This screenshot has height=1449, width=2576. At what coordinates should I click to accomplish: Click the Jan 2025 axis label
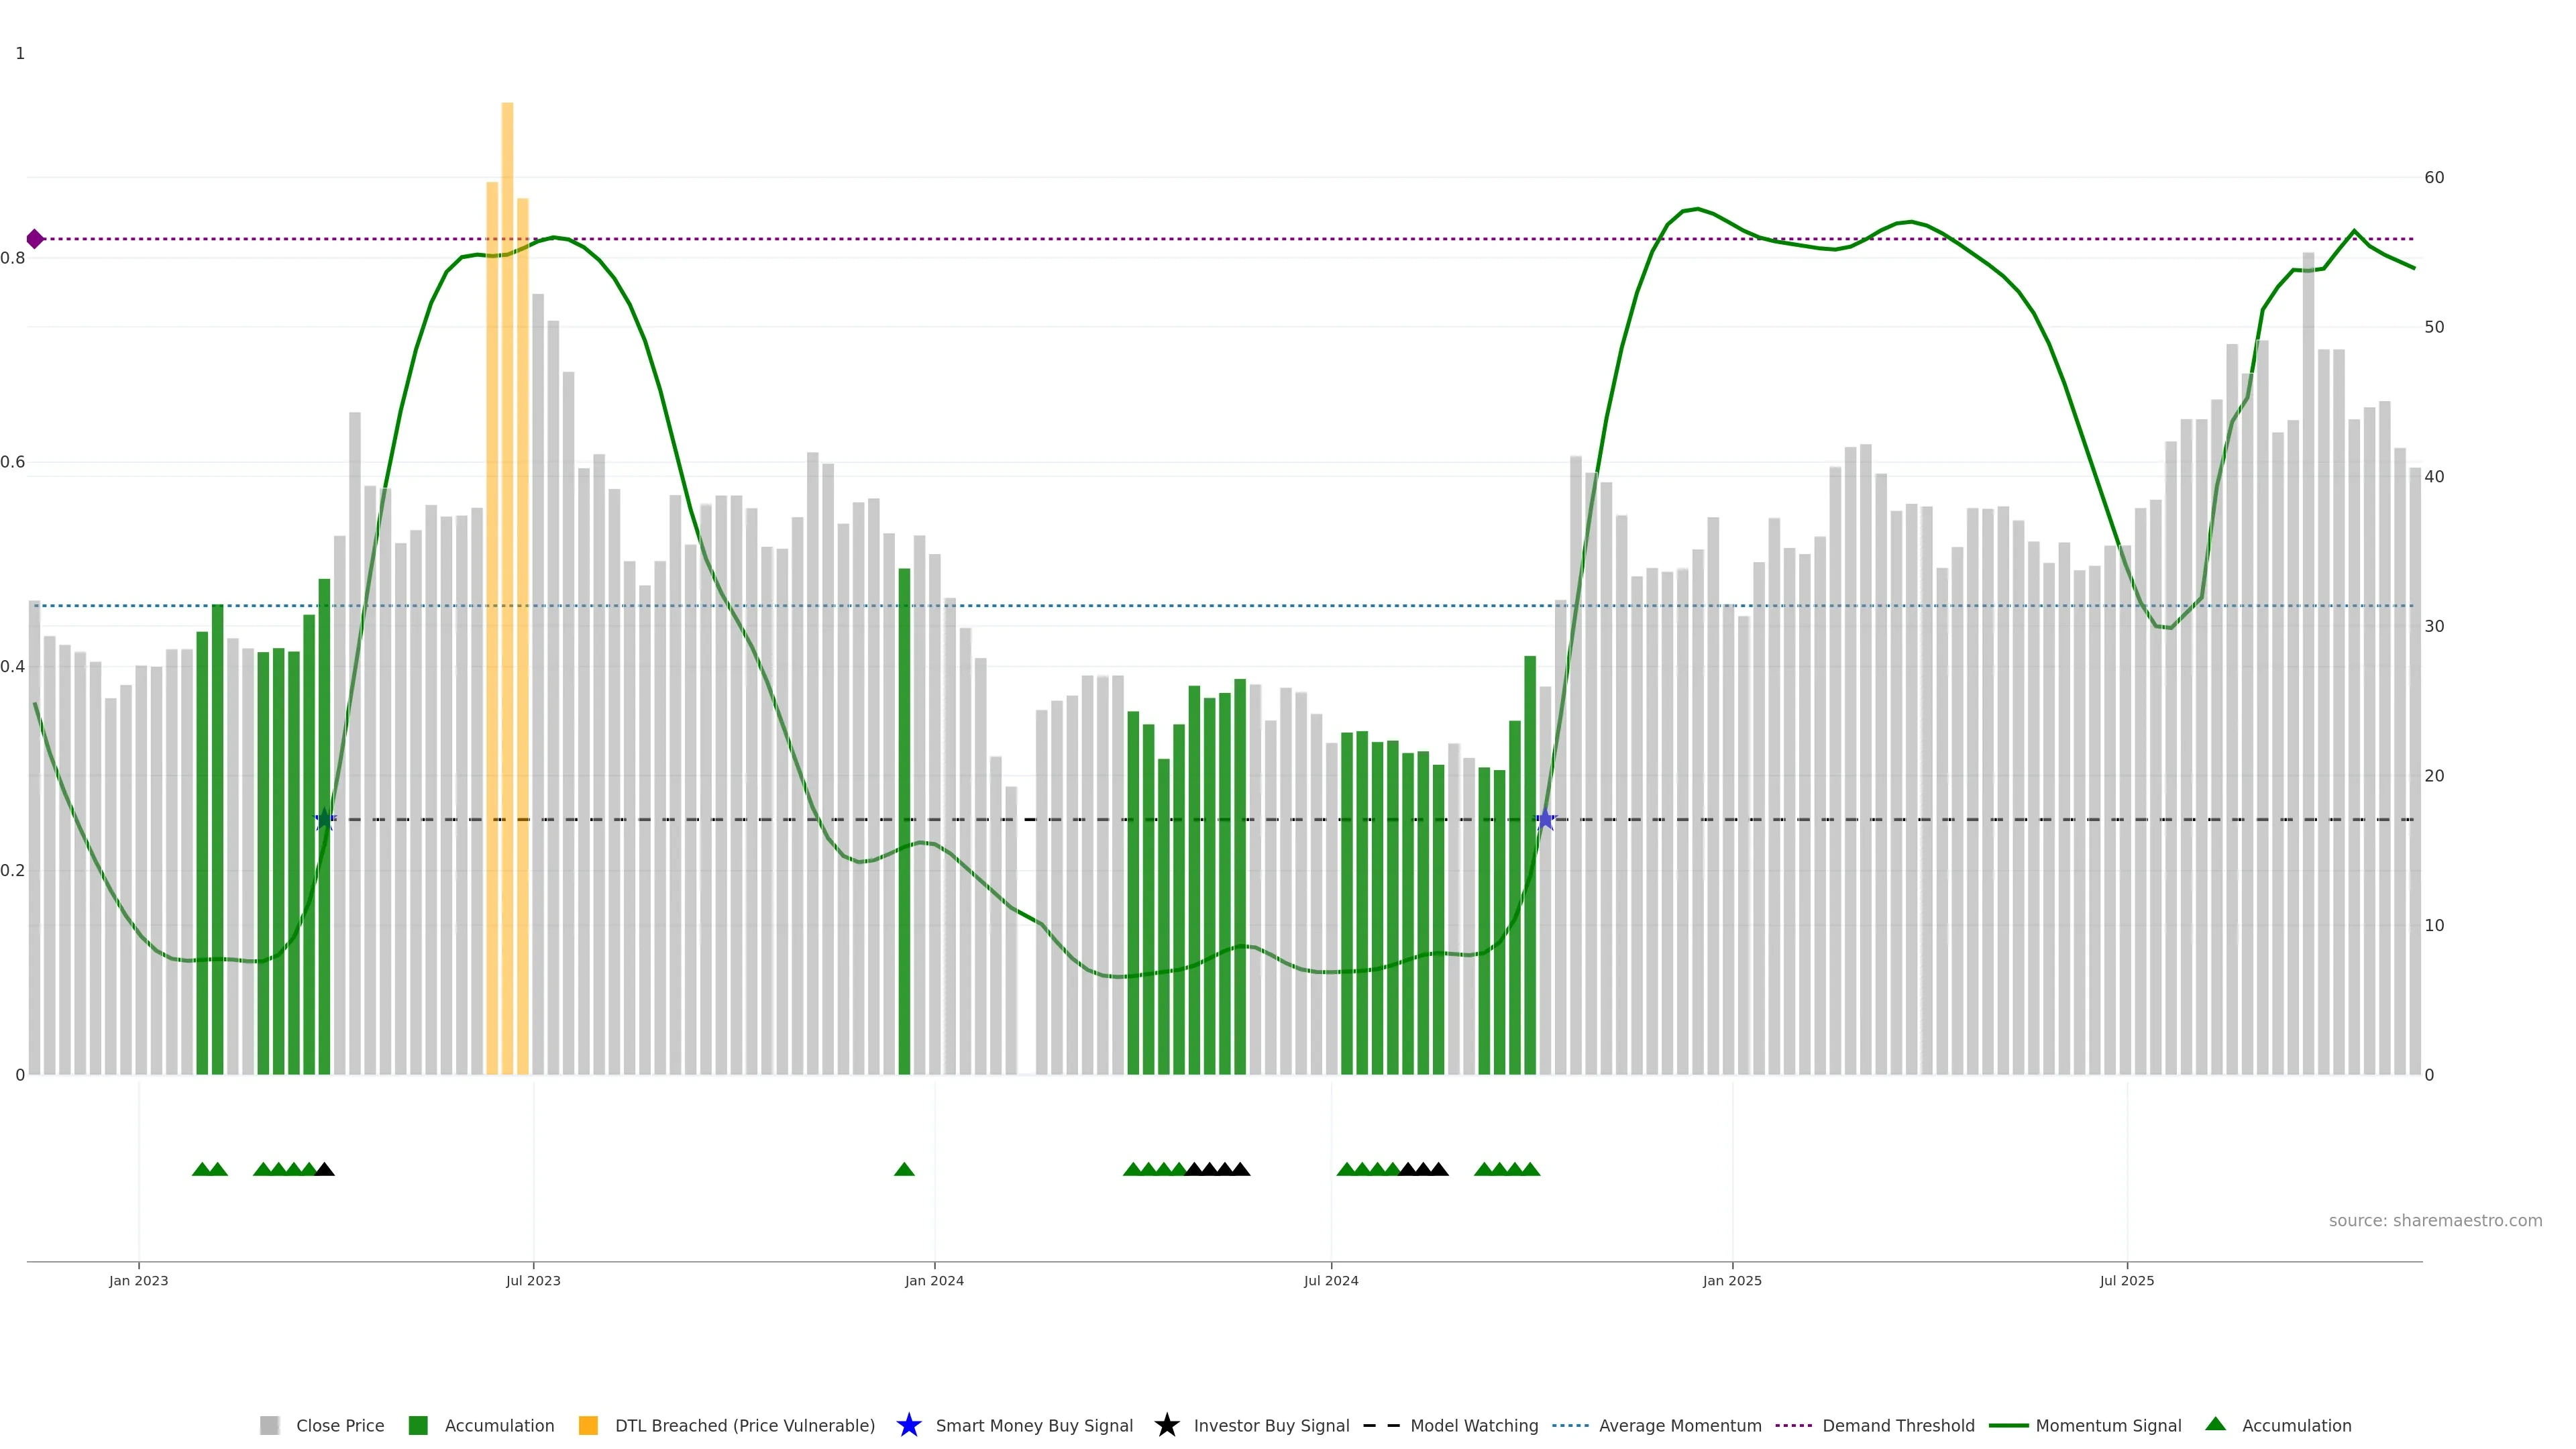pyautogui.click(x=1732, y=1280)
